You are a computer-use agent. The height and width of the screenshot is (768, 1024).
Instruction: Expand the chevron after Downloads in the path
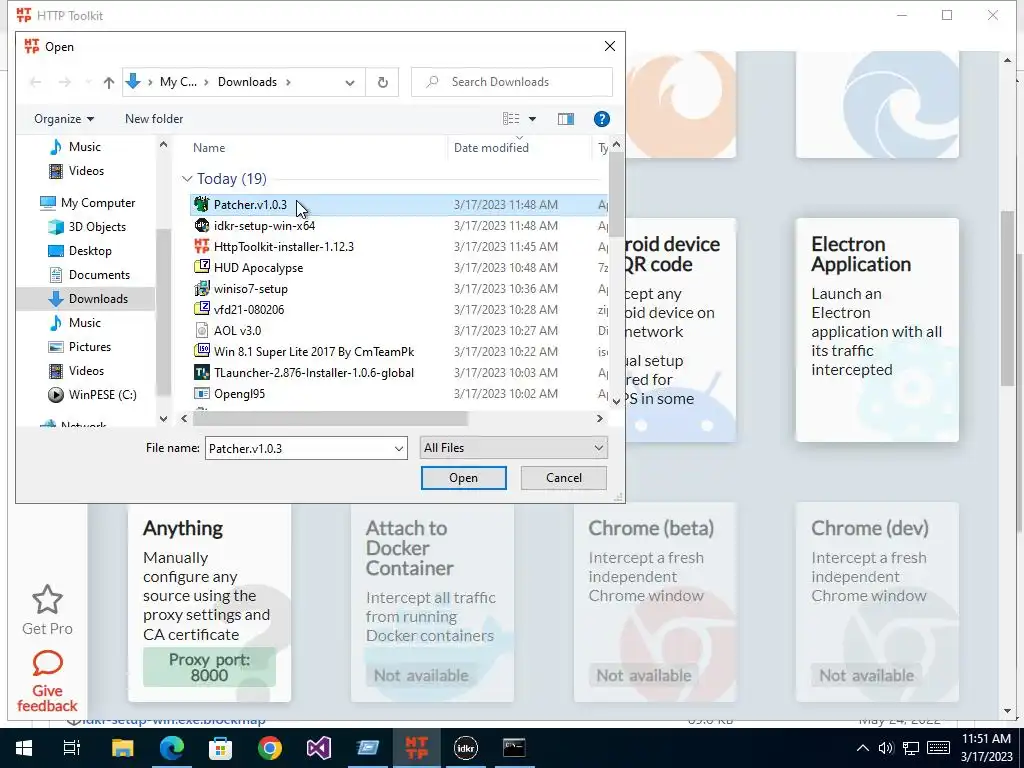pos(288,82)
